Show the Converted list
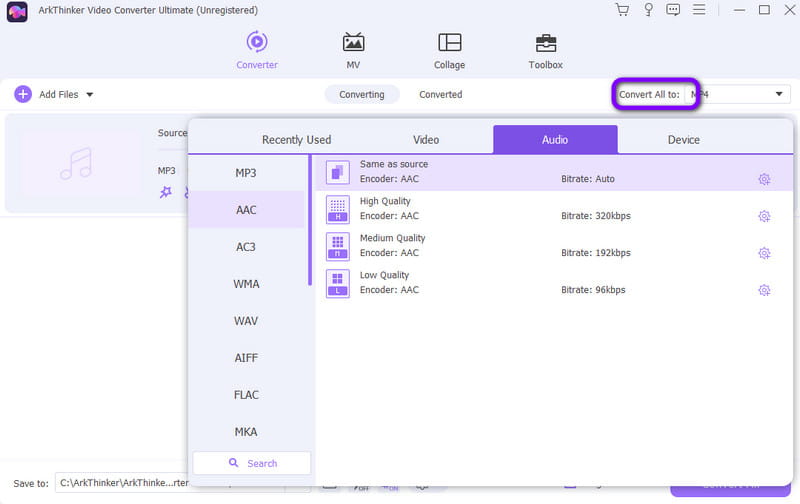 tap(441, 94)
